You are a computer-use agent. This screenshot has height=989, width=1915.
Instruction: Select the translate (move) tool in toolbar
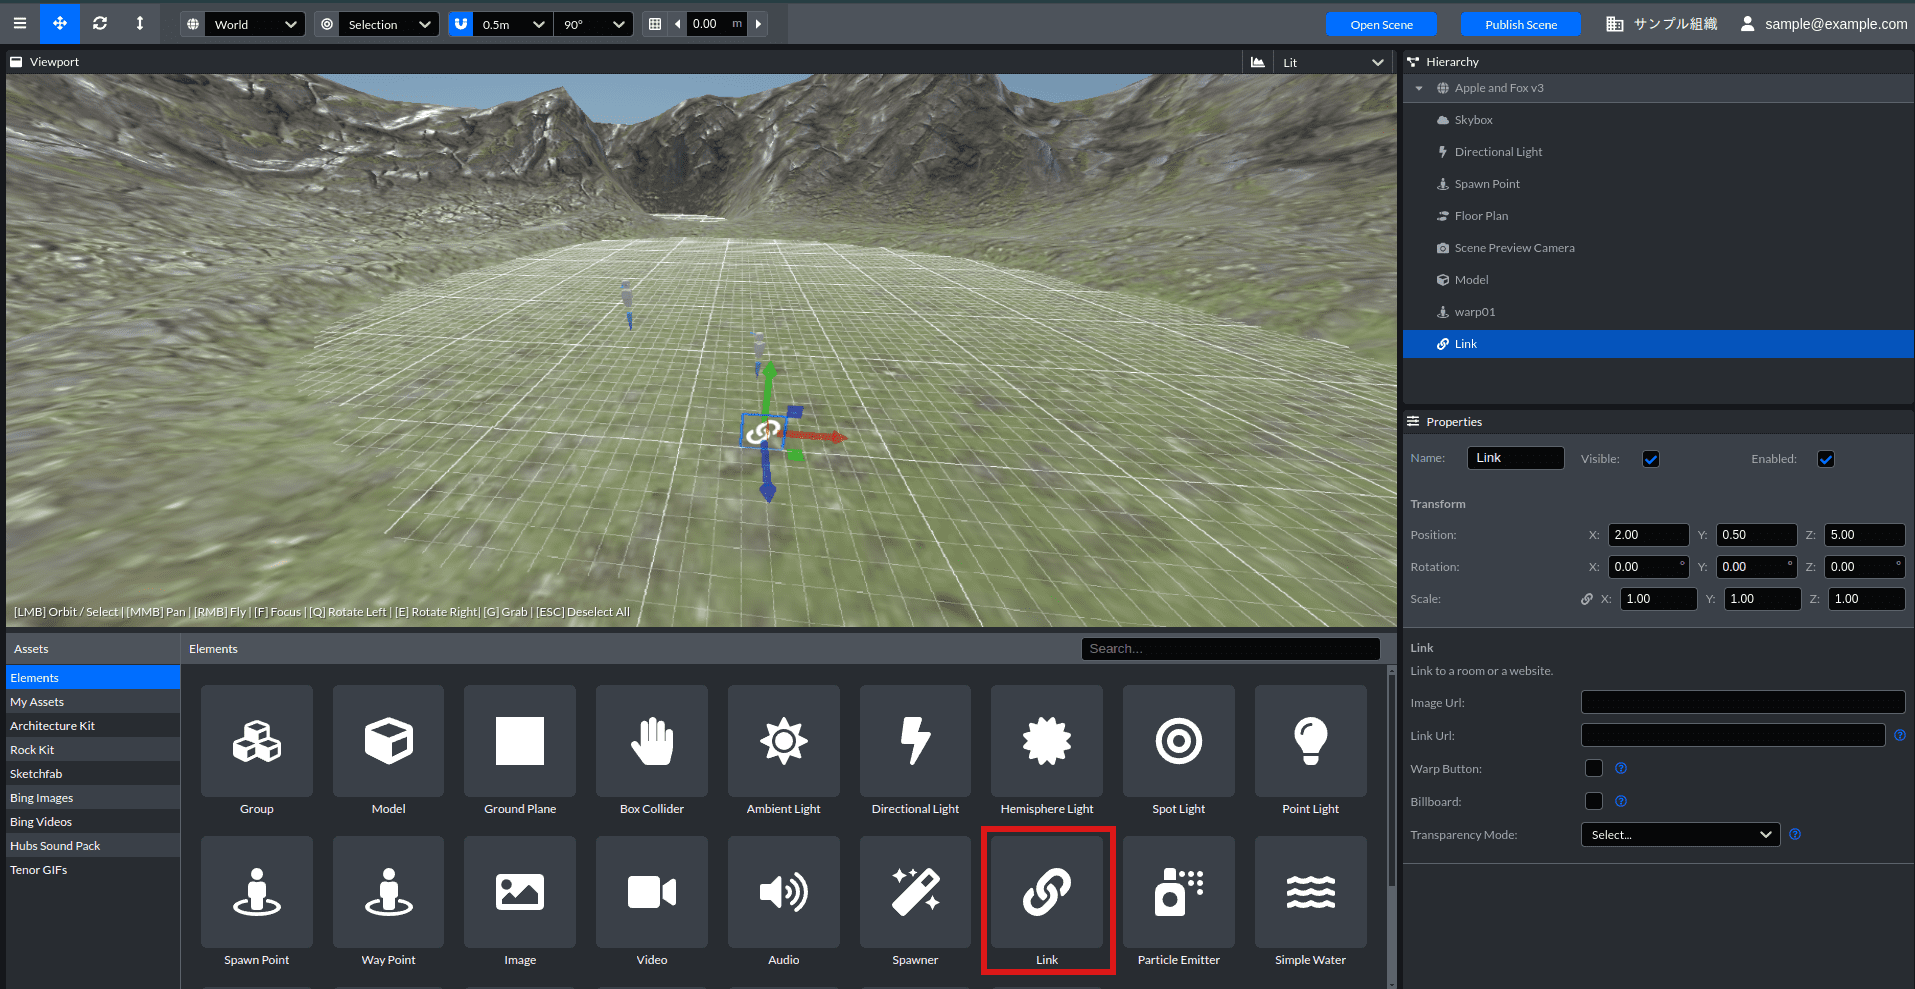click(x=60, y=23)
